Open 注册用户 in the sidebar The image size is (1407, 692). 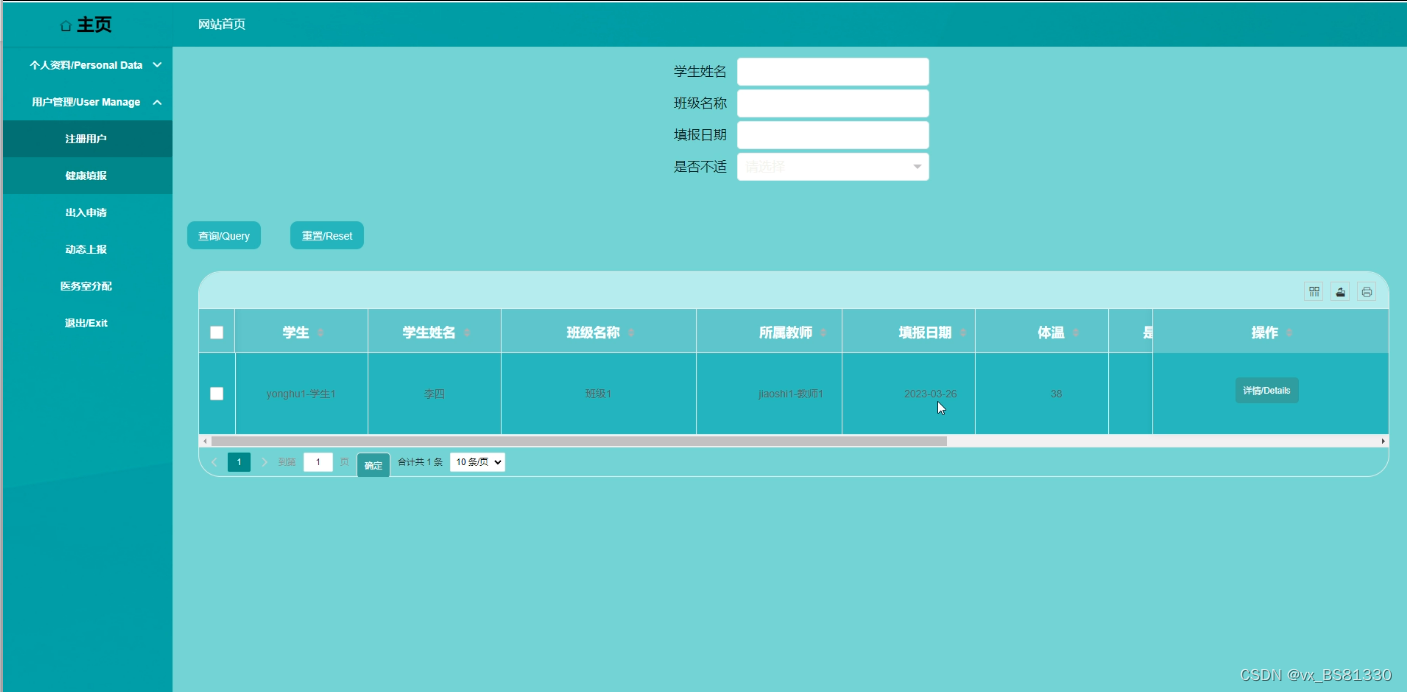86,139
